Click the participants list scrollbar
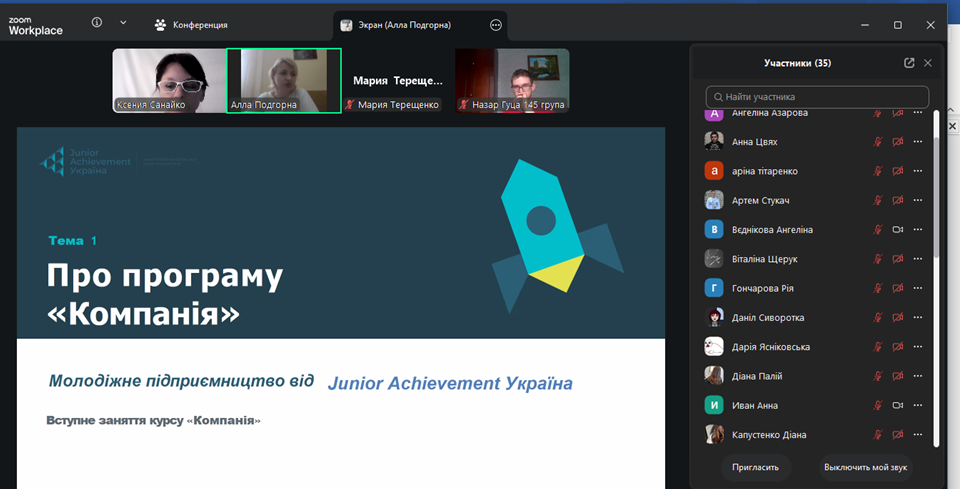This screenshot has height=489, width=960. tap(936, 196)
